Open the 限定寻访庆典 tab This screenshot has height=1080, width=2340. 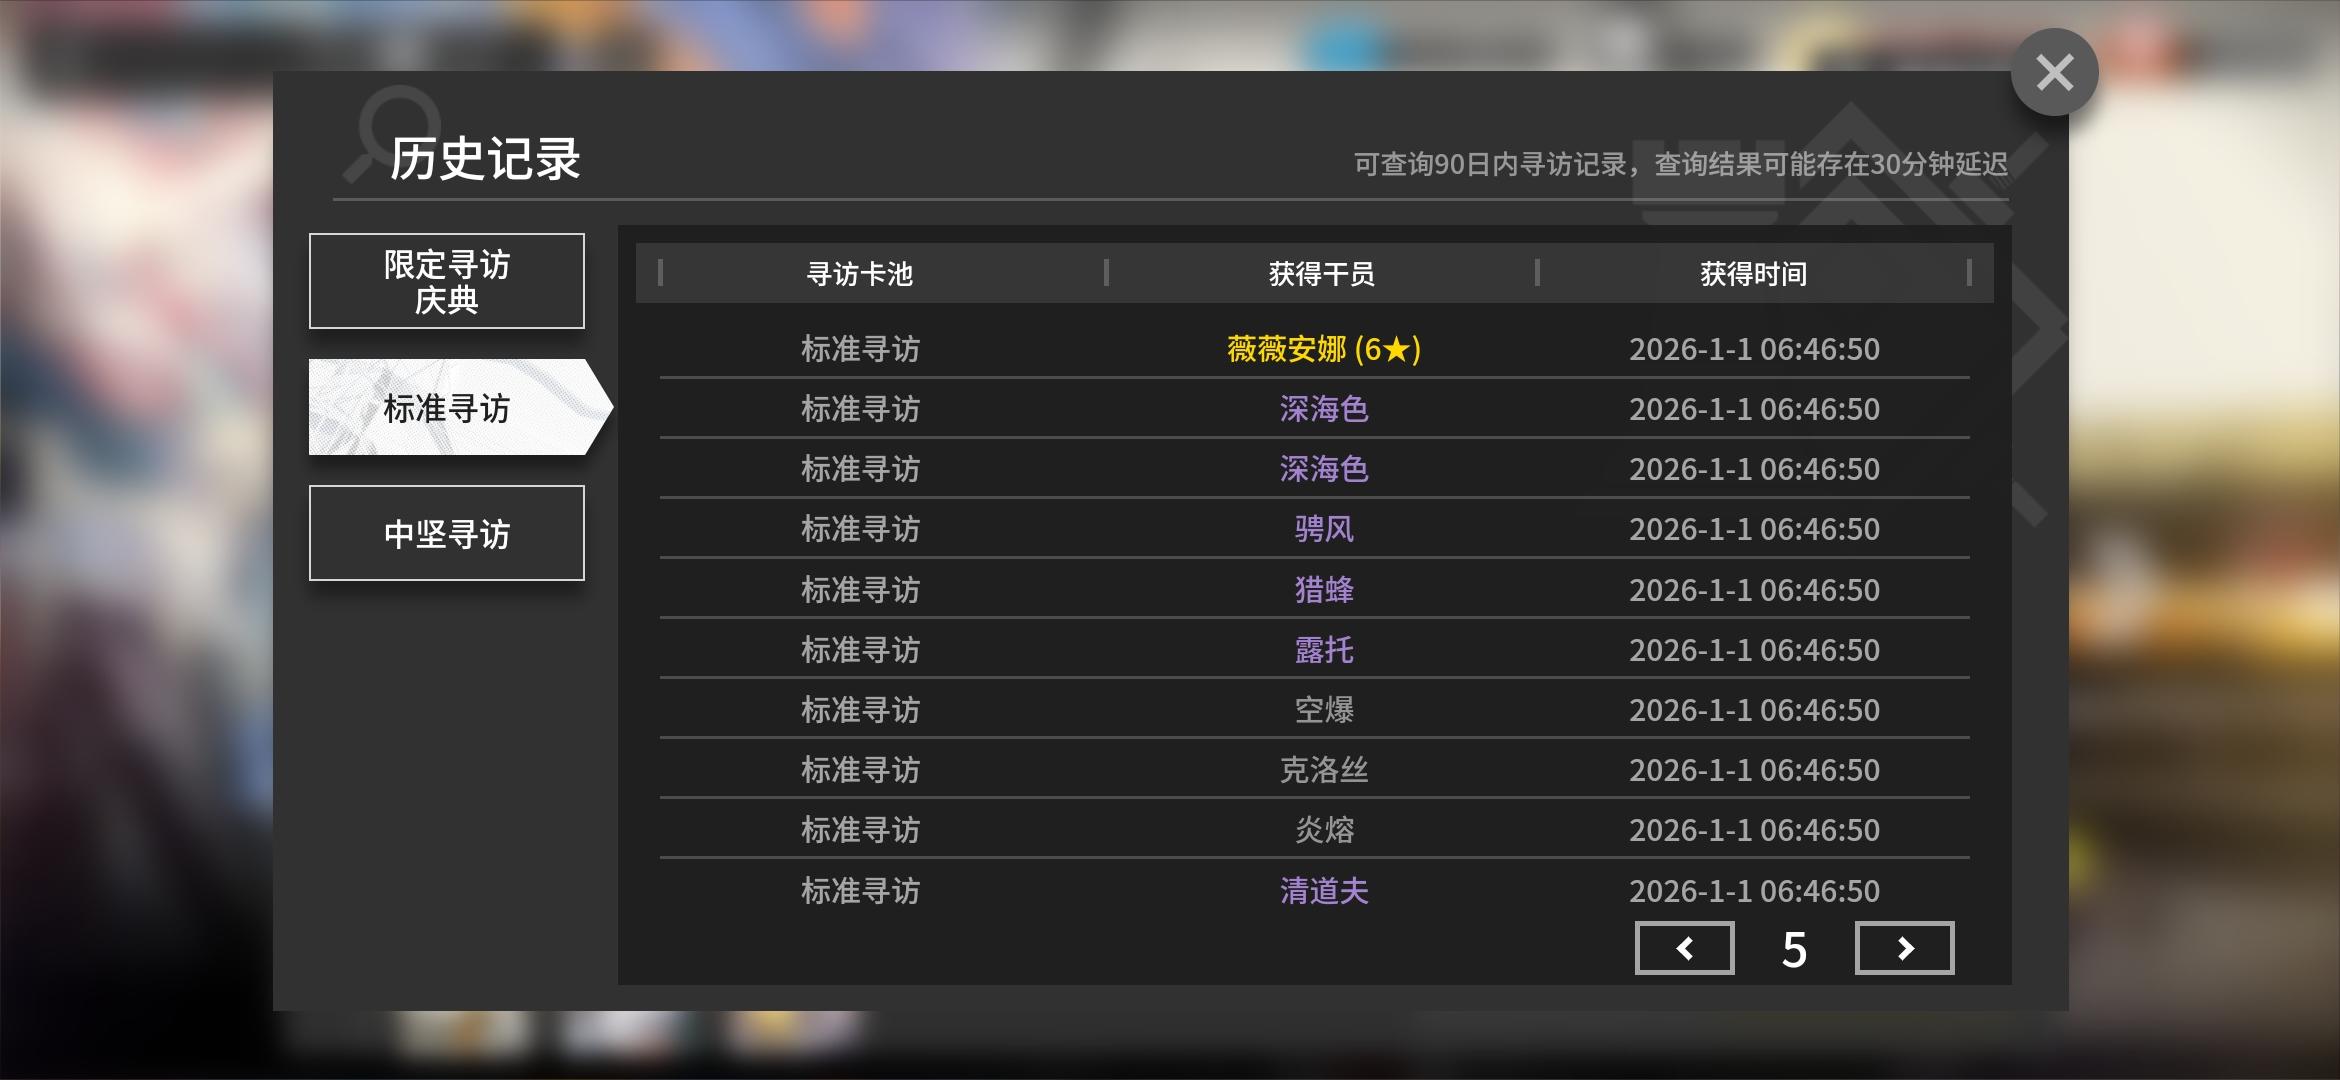[x=447, y=281]
